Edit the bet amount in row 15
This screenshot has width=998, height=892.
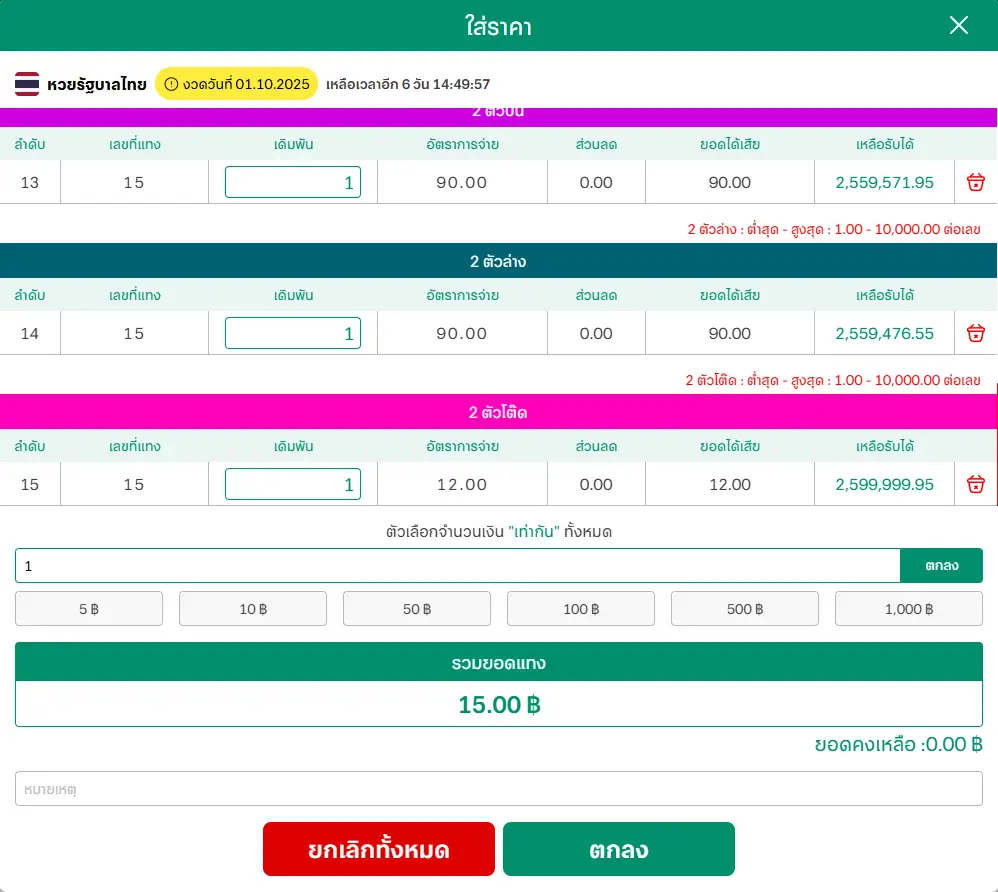pyautogui.click(x=293, y=484)
